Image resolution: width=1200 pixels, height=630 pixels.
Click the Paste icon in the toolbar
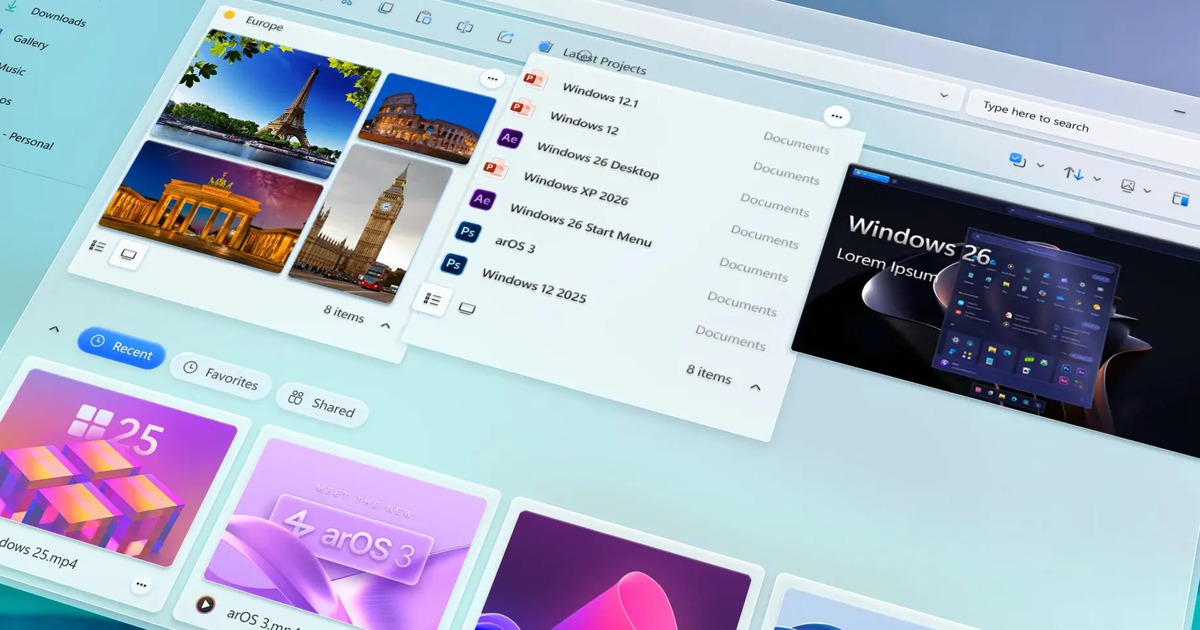click(x=424, y=19)
